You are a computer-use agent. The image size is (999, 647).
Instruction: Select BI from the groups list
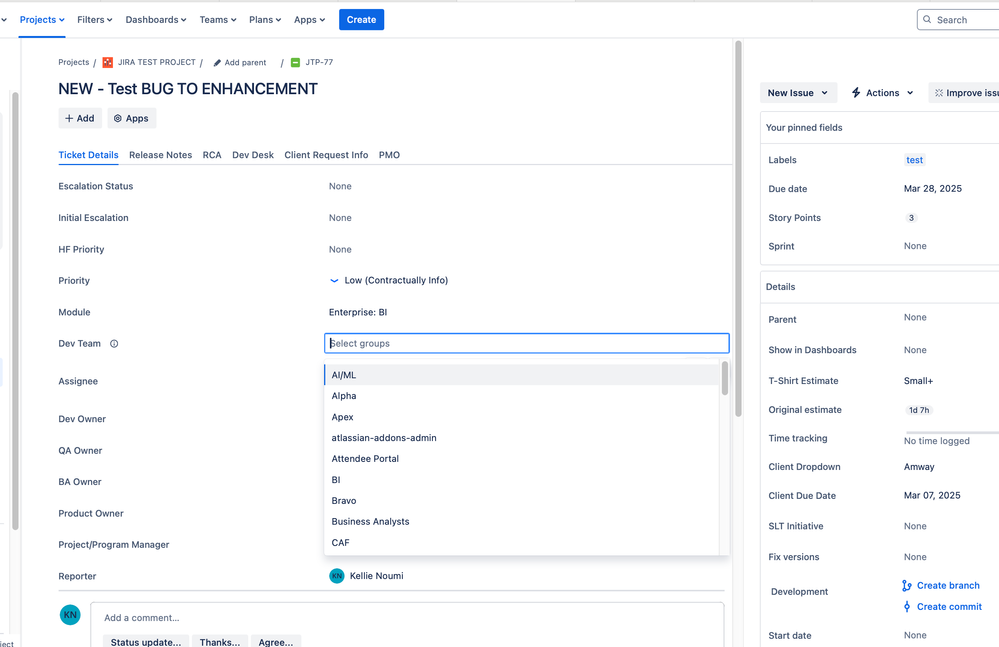(x=522, y=480)
